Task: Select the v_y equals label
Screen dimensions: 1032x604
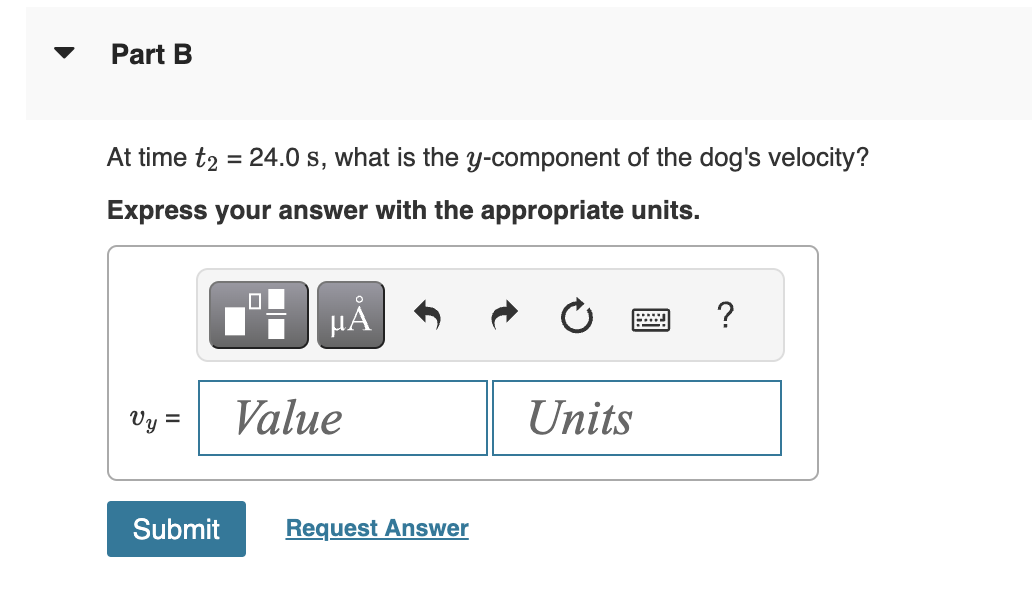Action: click(157, 419)
